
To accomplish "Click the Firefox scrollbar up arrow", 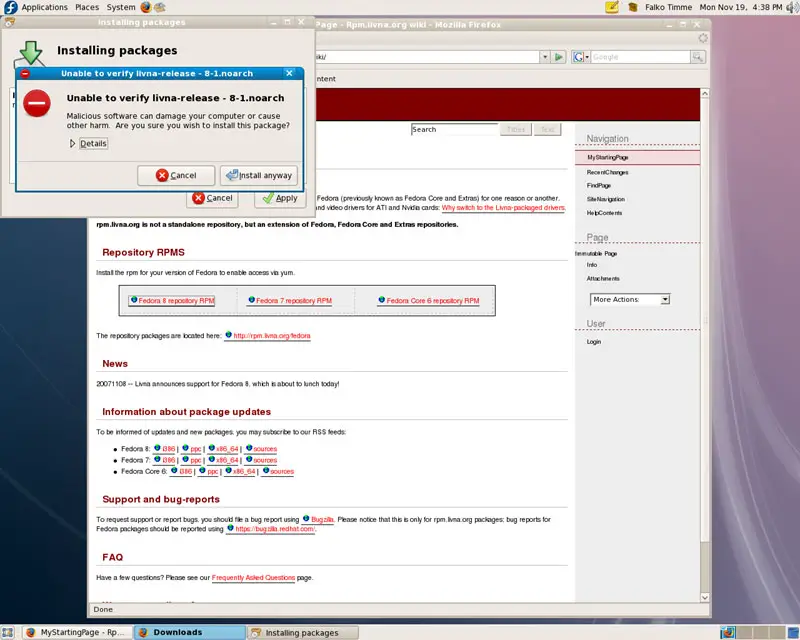I will tap(705, 93).
